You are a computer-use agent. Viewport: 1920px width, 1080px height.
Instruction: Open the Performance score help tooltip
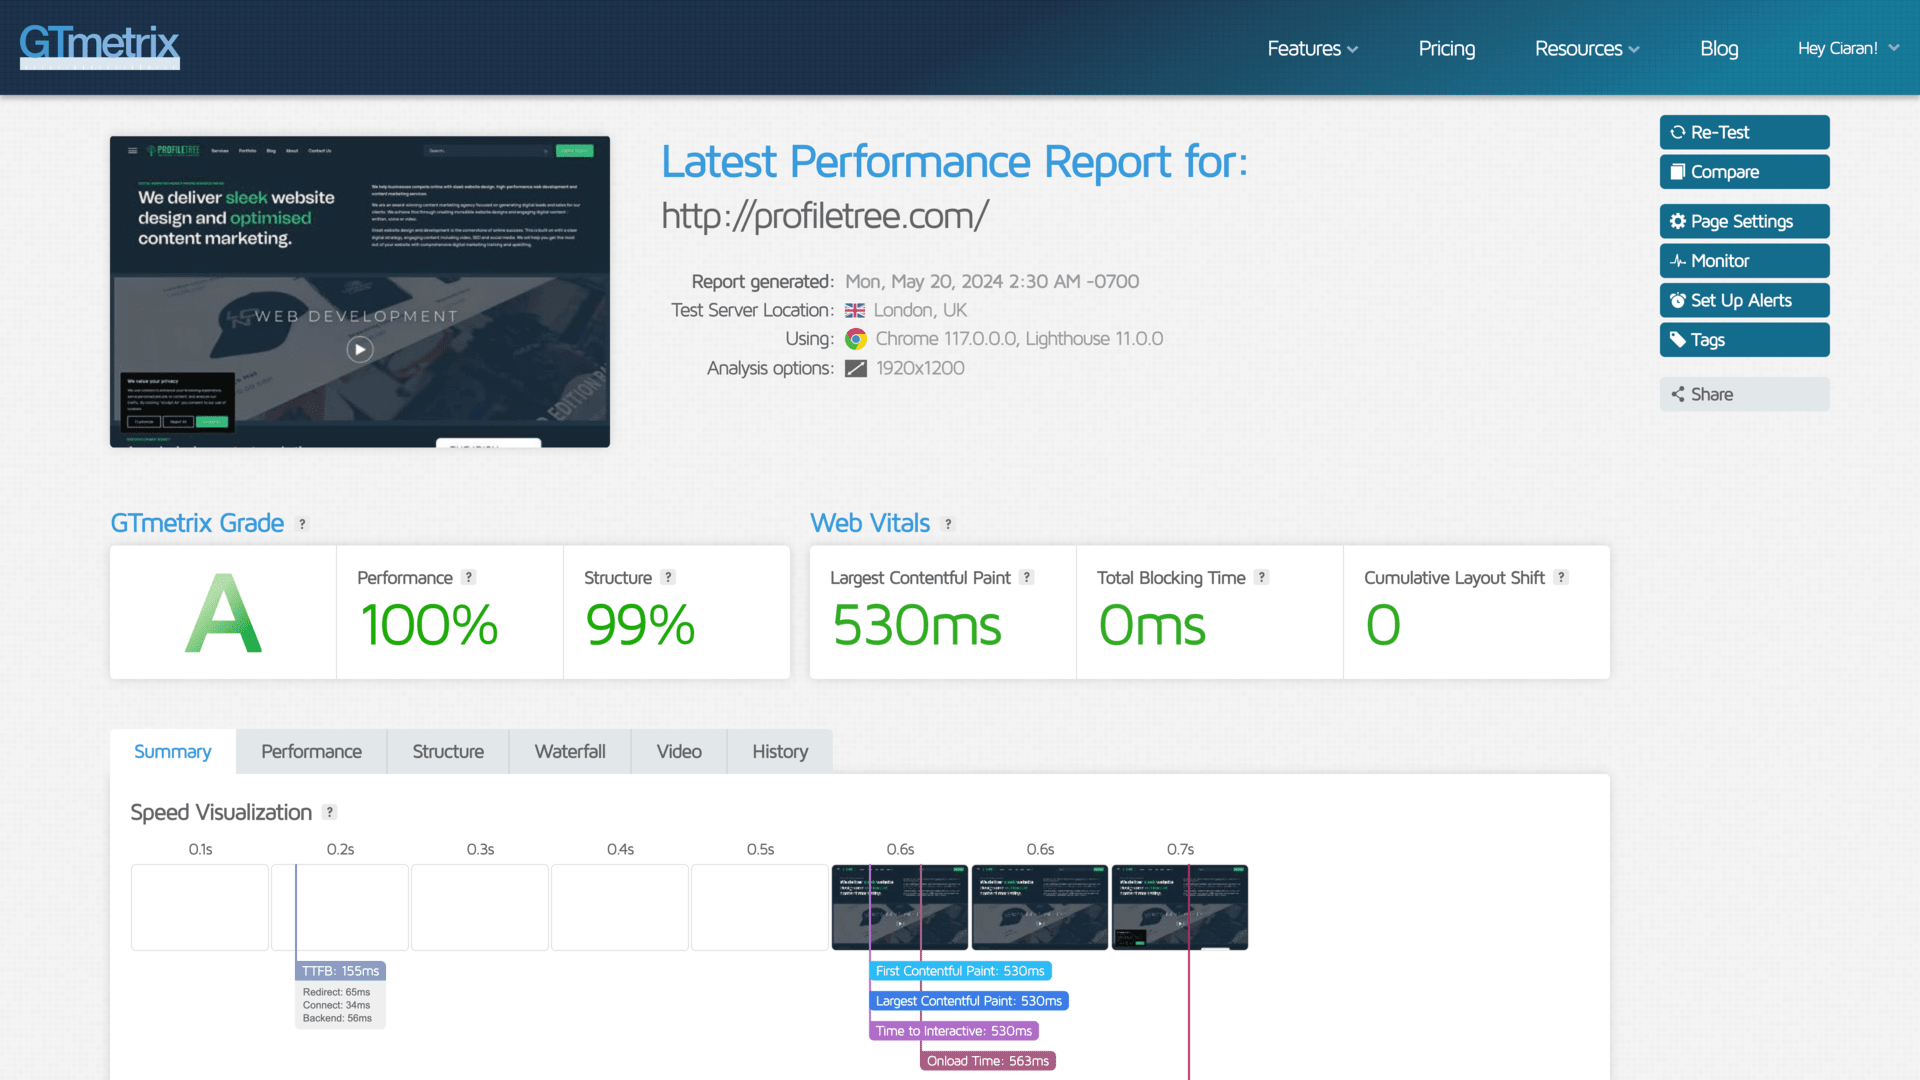coord(468,577)
